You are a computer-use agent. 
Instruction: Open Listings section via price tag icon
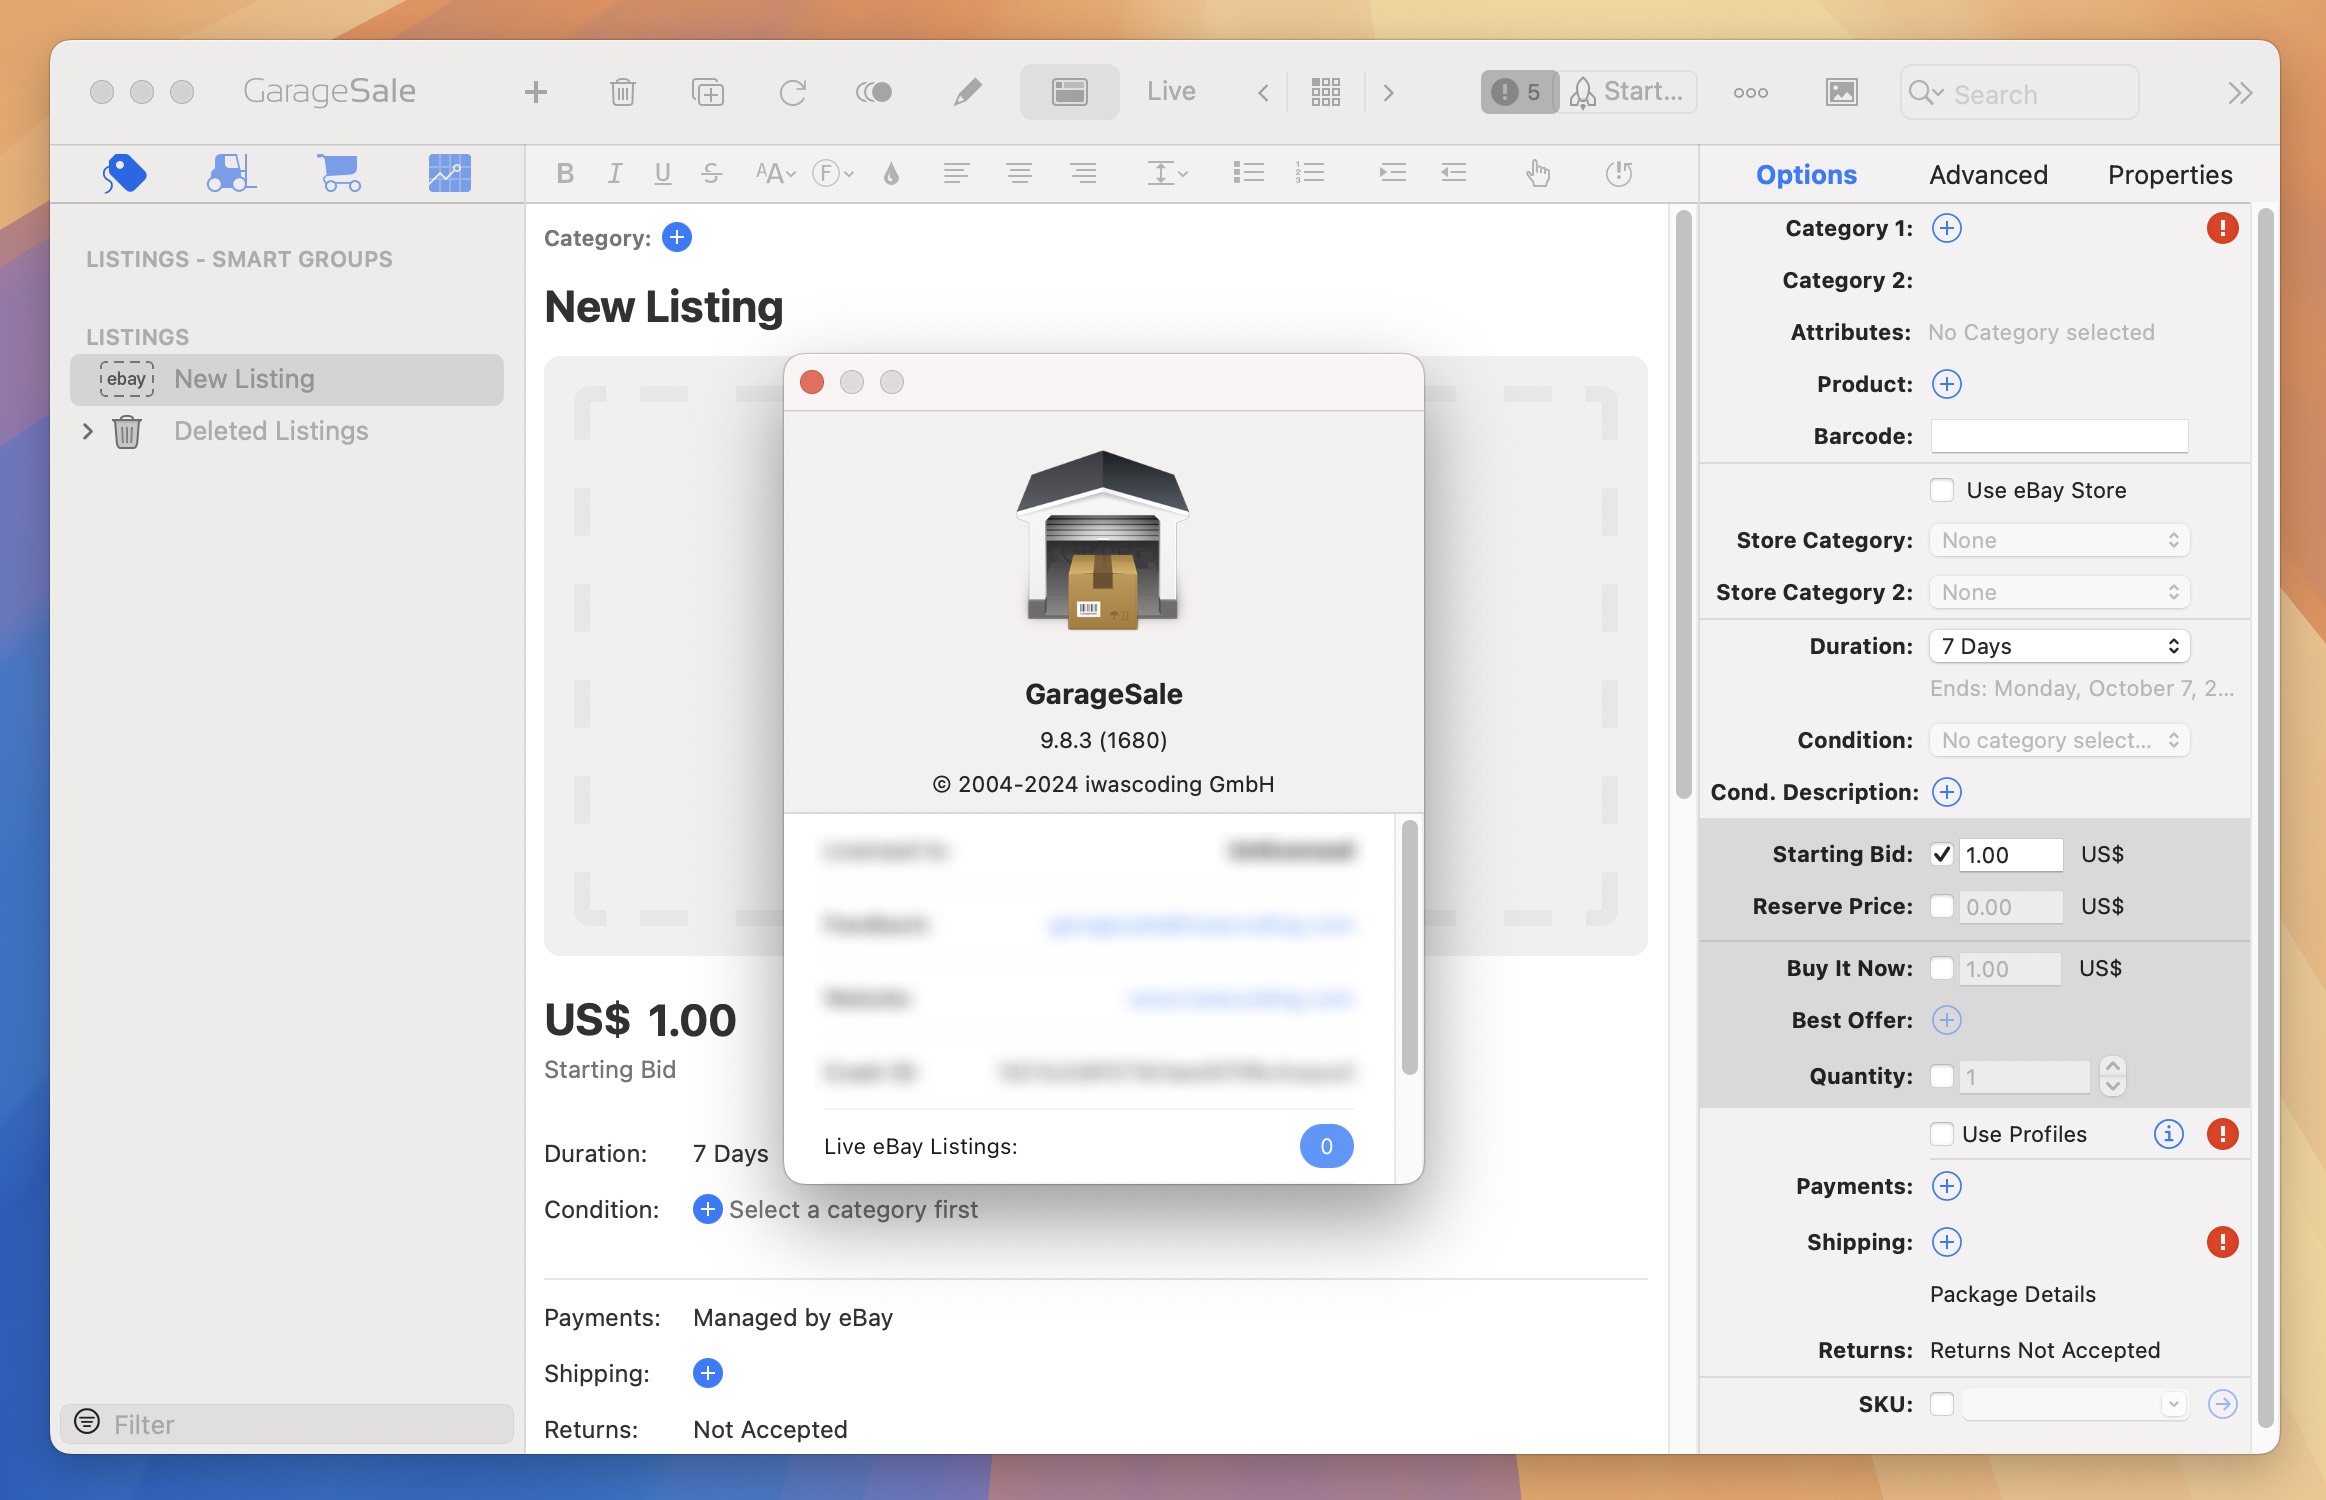click(x=124, y=173)
